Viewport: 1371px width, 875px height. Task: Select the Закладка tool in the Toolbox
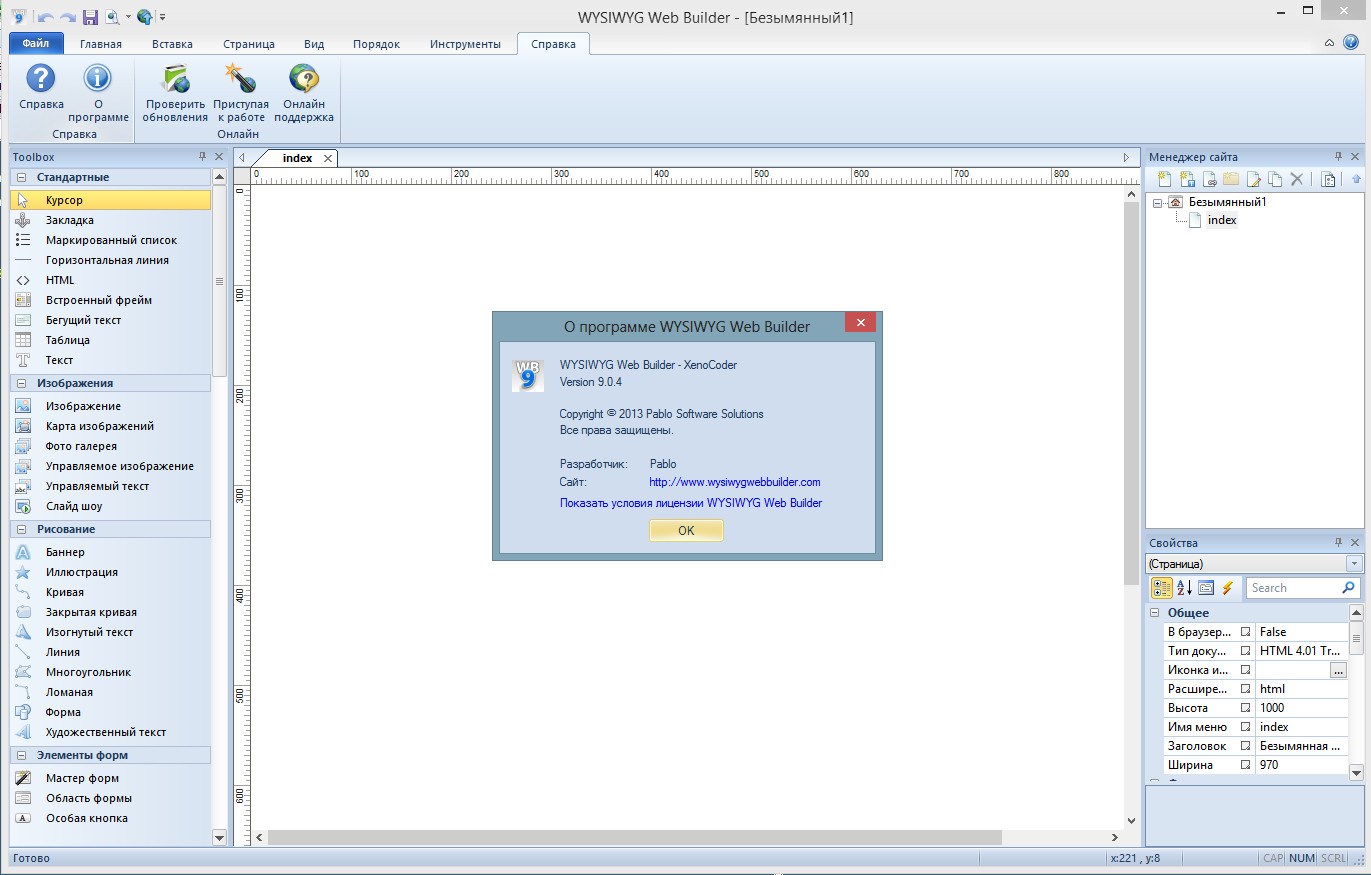(110, 220)
